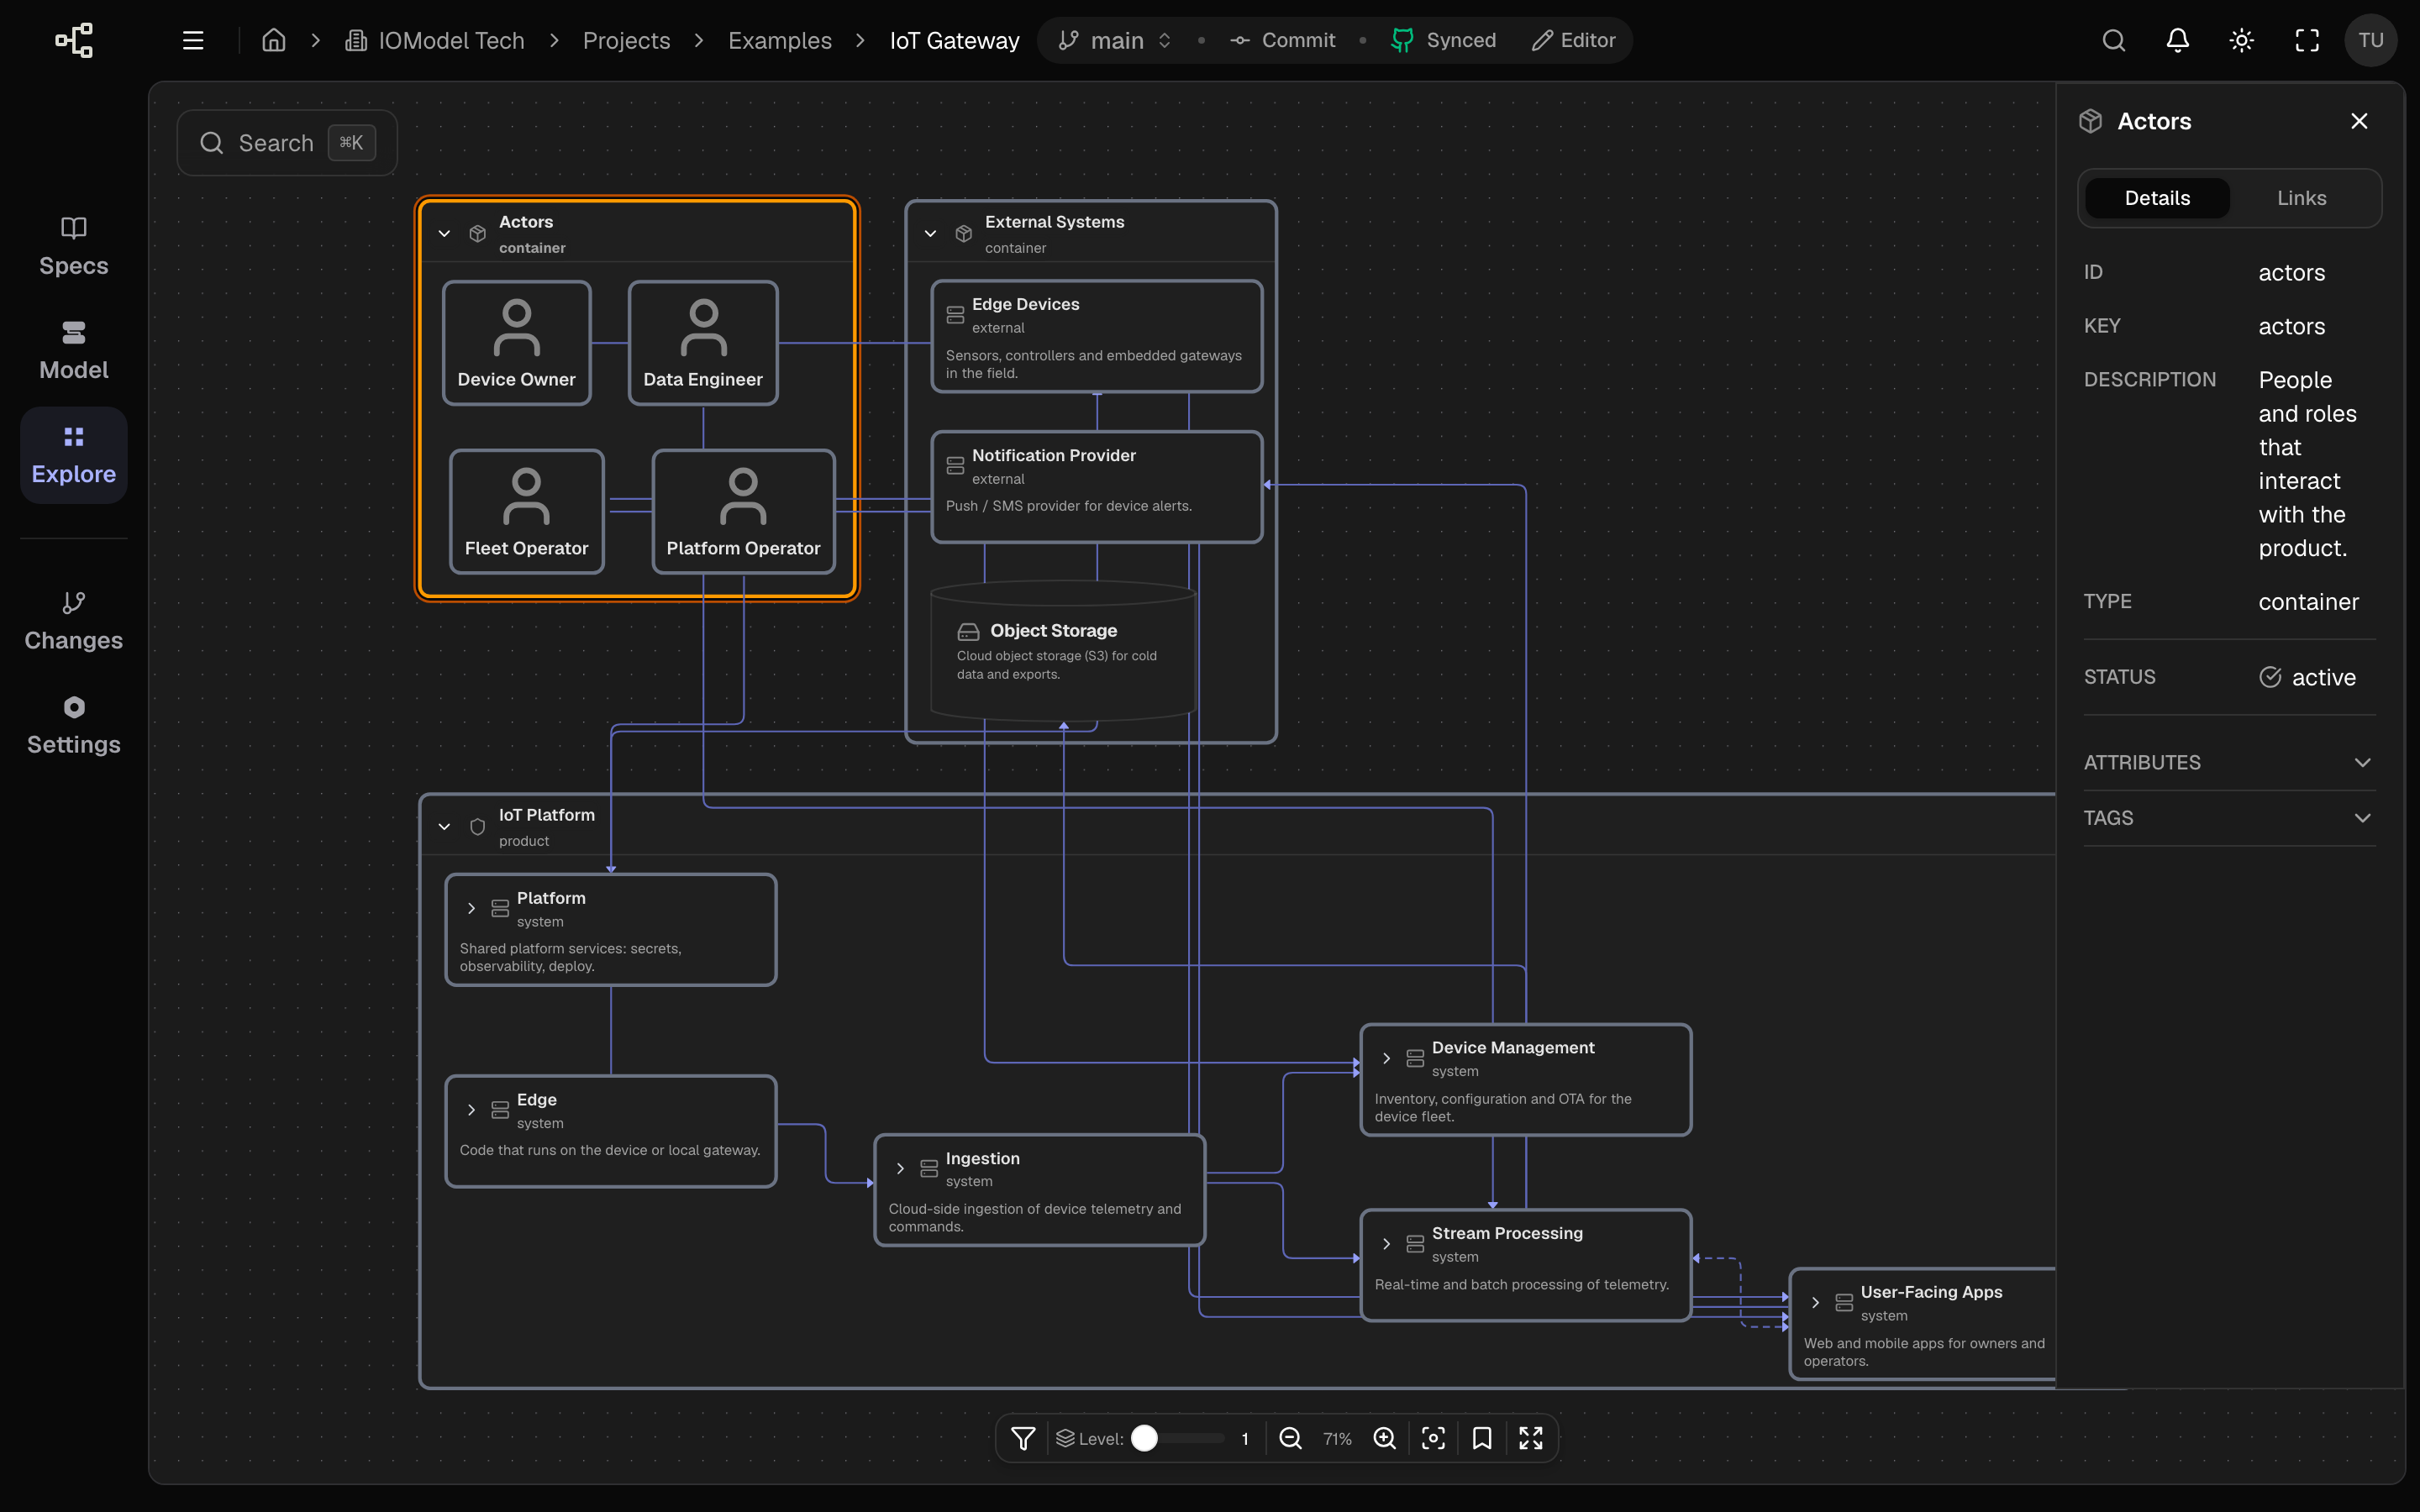This screenshot has height=1512, width=2420.
Task: Zoom in the diagram
Action: tap(1385, 1438)
